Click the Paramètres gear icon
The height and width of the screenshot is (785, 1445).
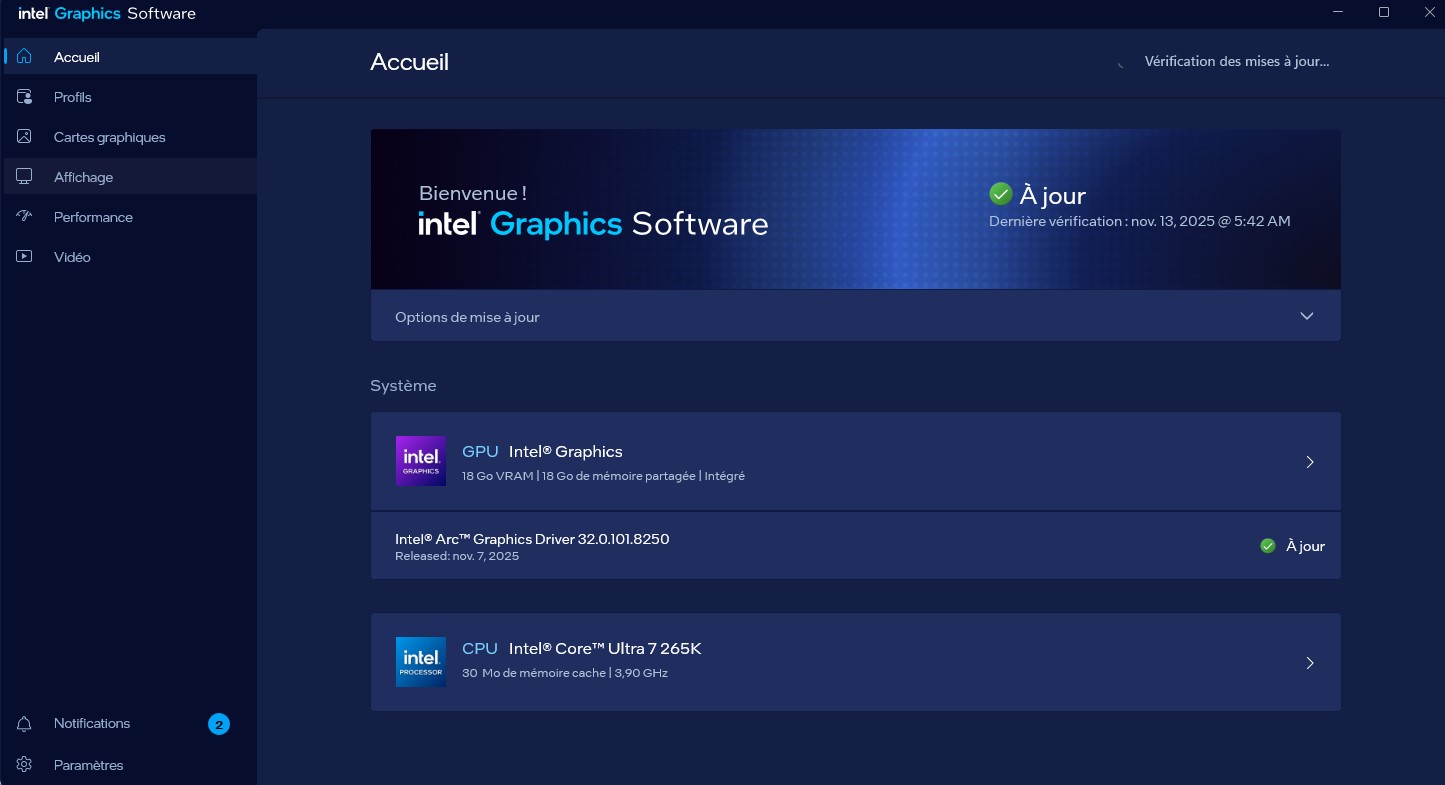[24, 765]
